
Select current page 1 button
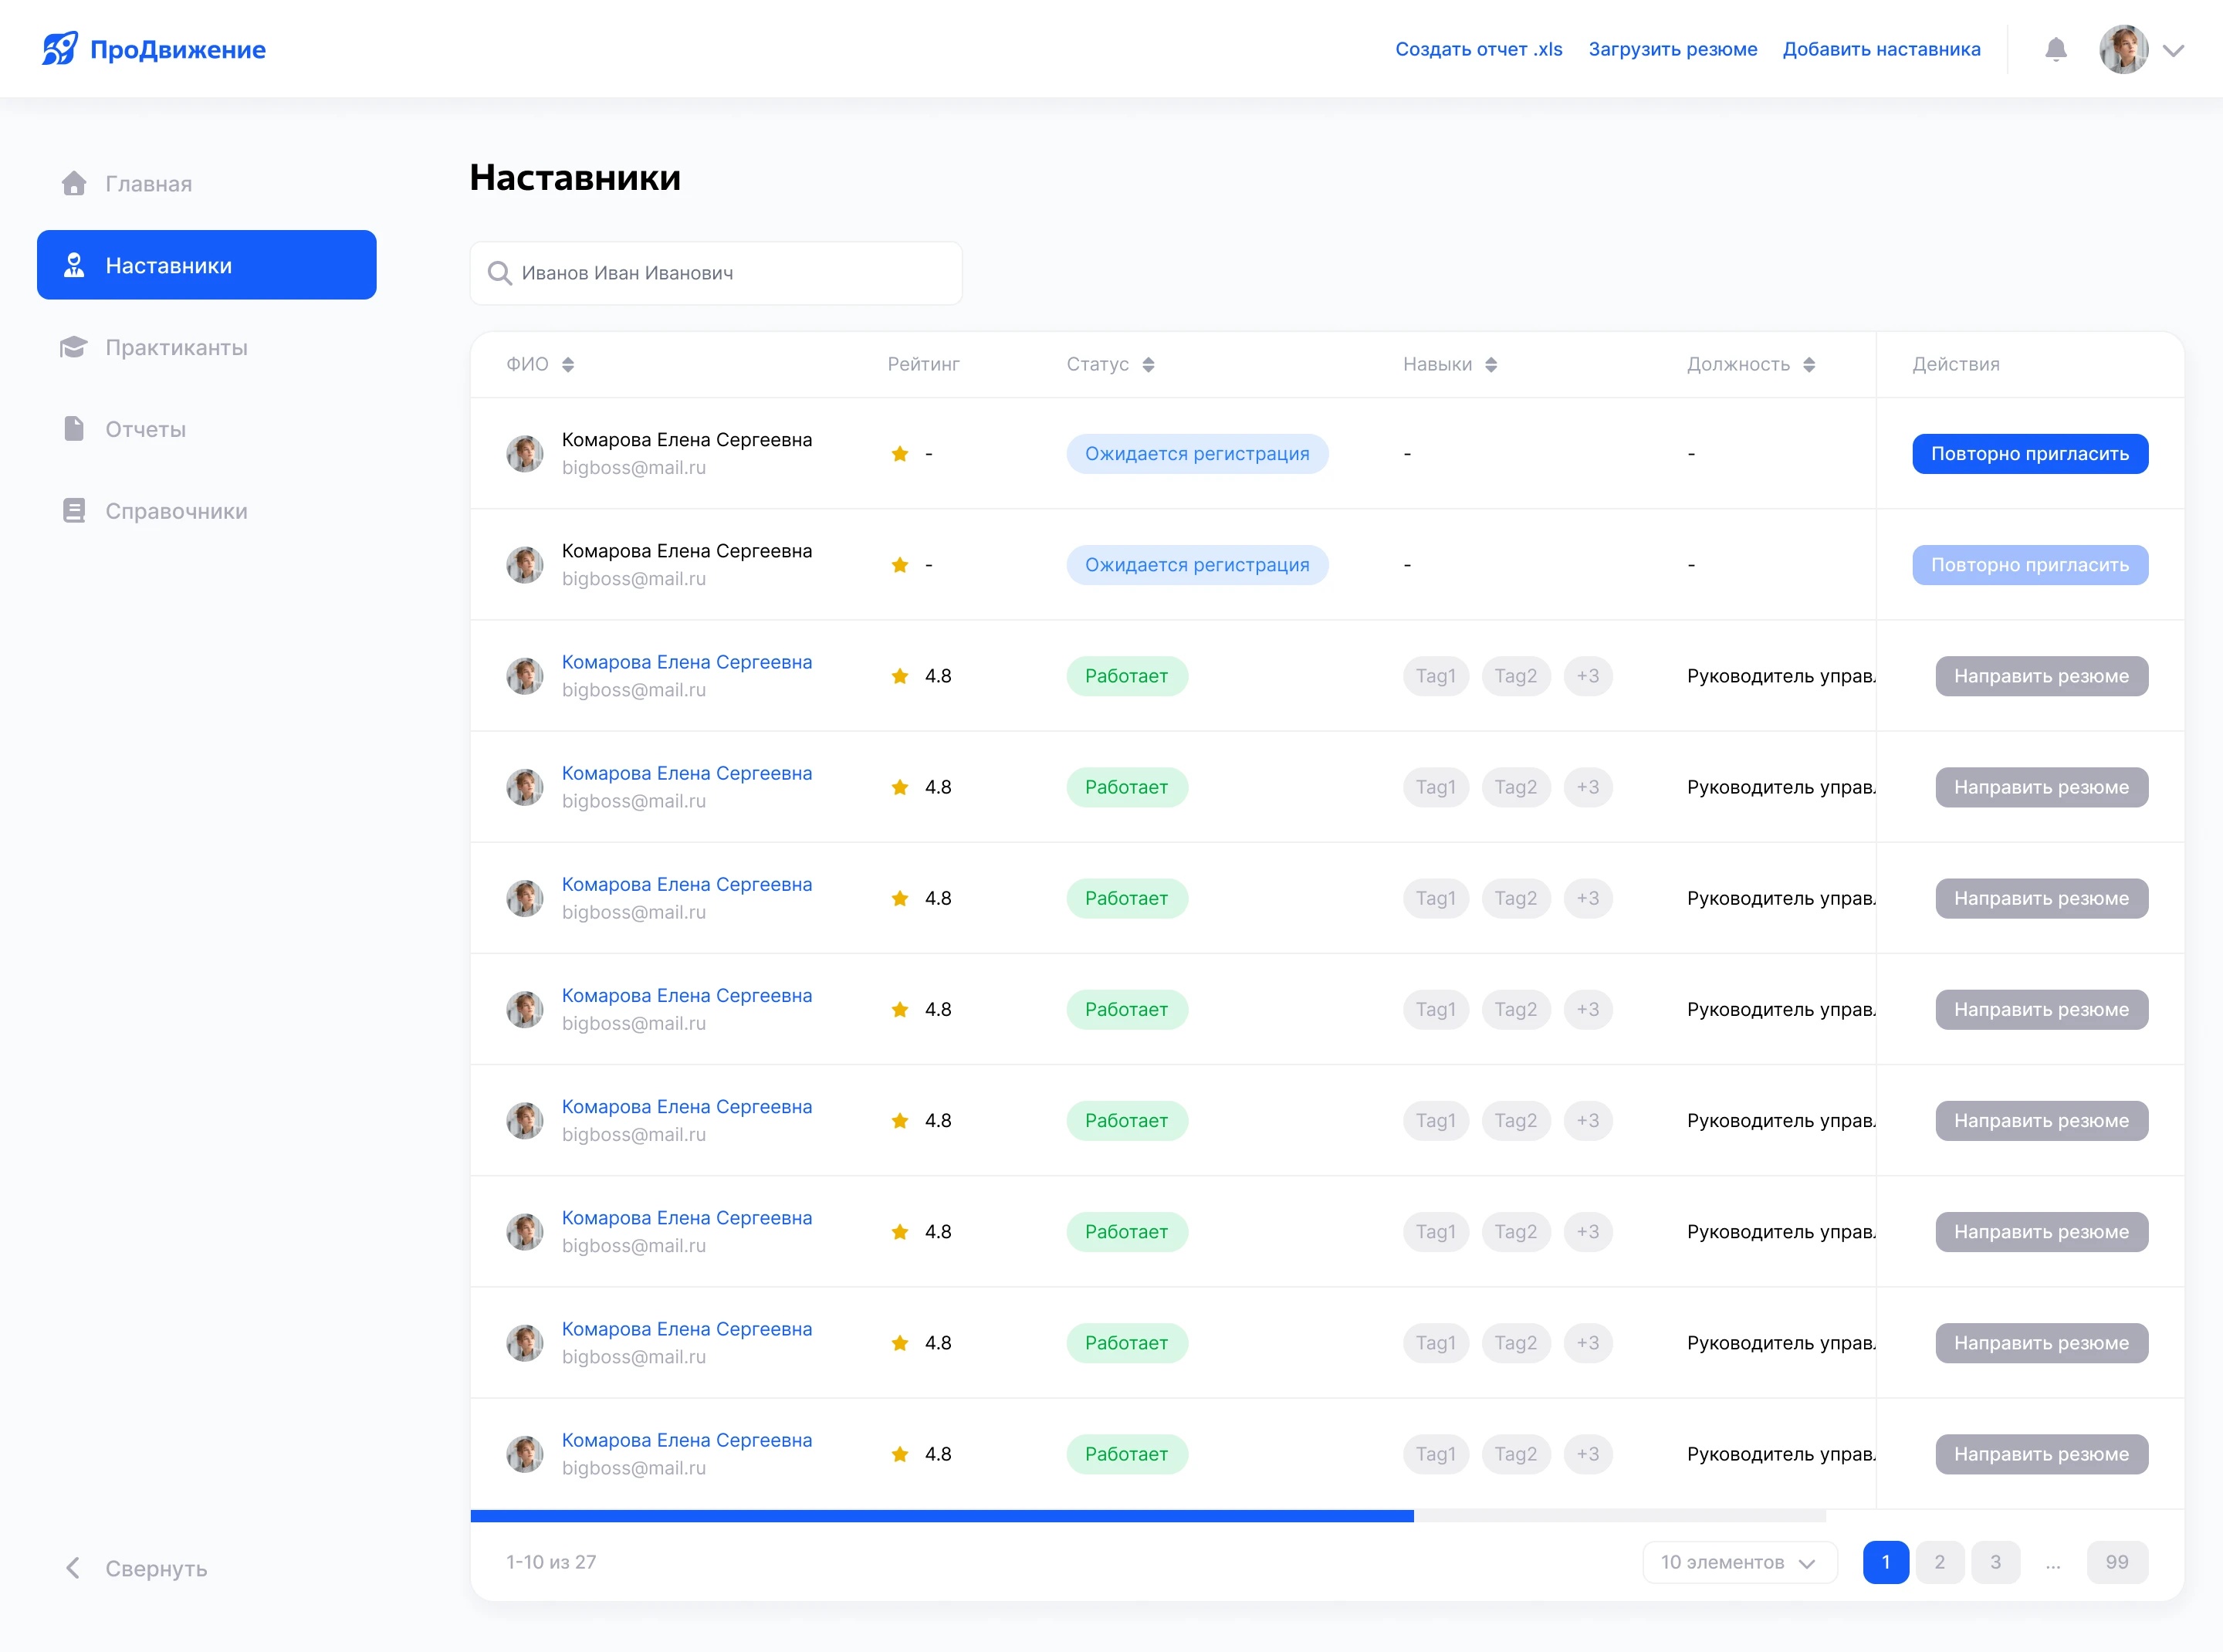[x=1886, y=1562]
